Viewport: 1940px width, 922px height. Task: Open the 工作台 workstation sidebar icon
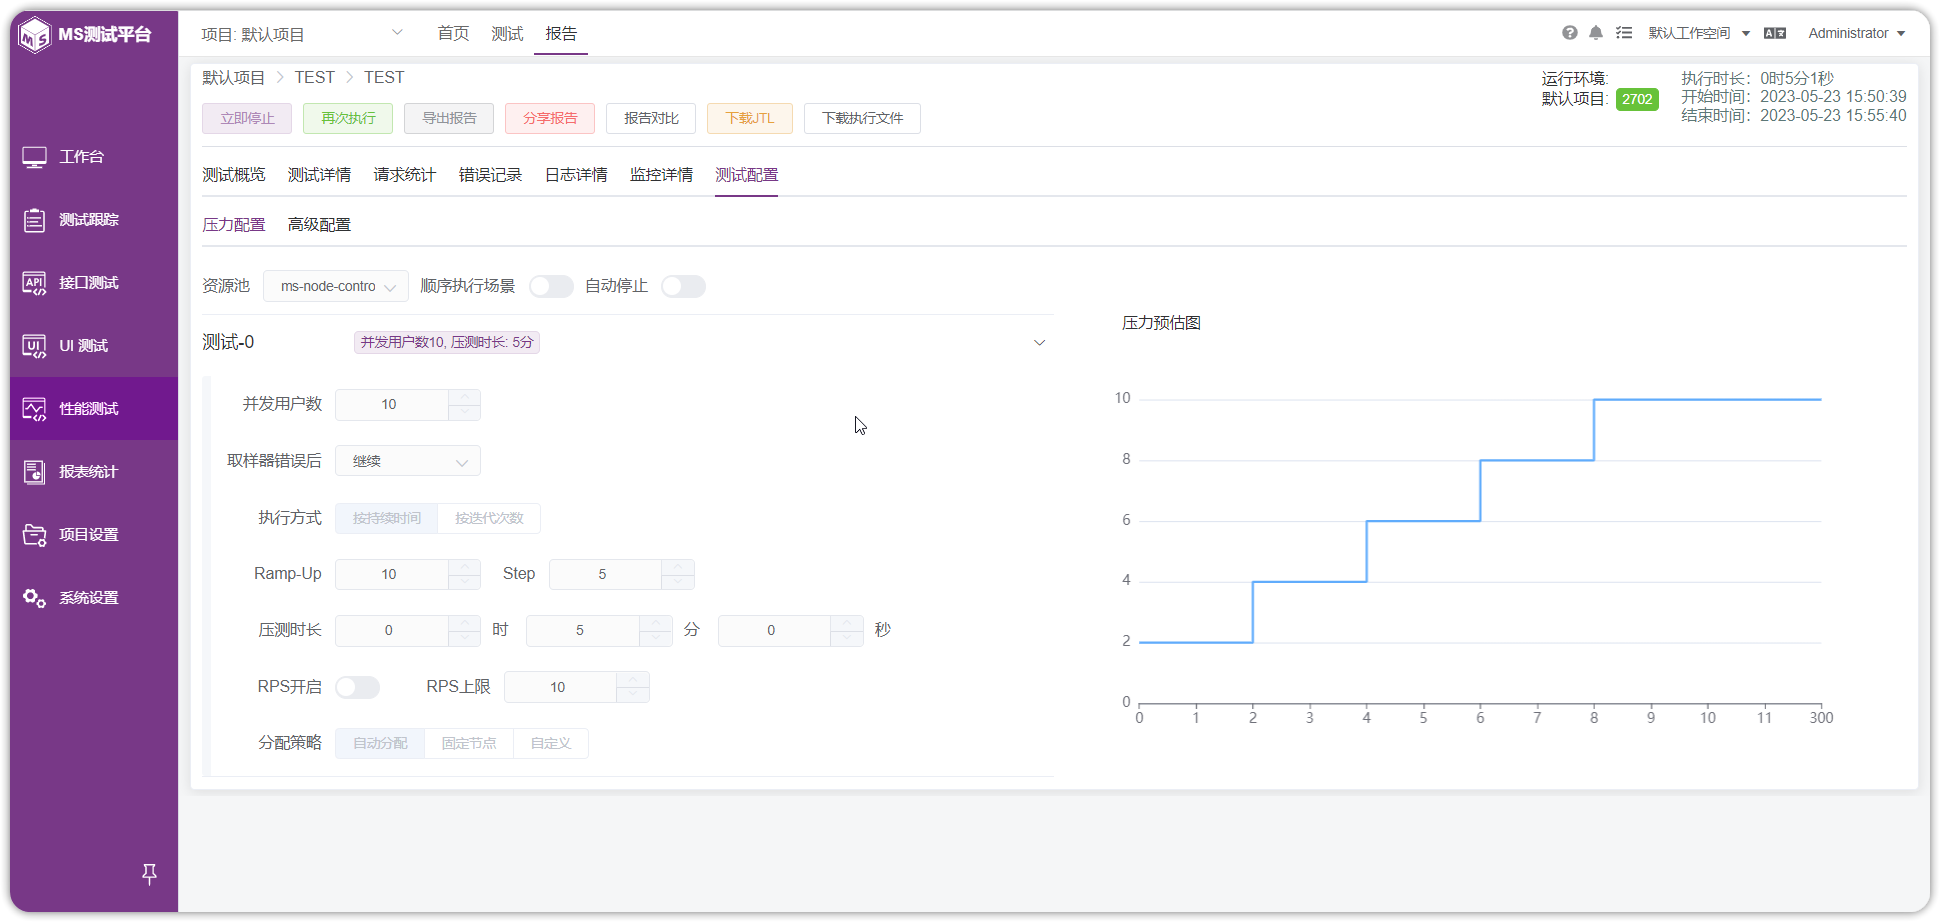(x=34, y=157)
